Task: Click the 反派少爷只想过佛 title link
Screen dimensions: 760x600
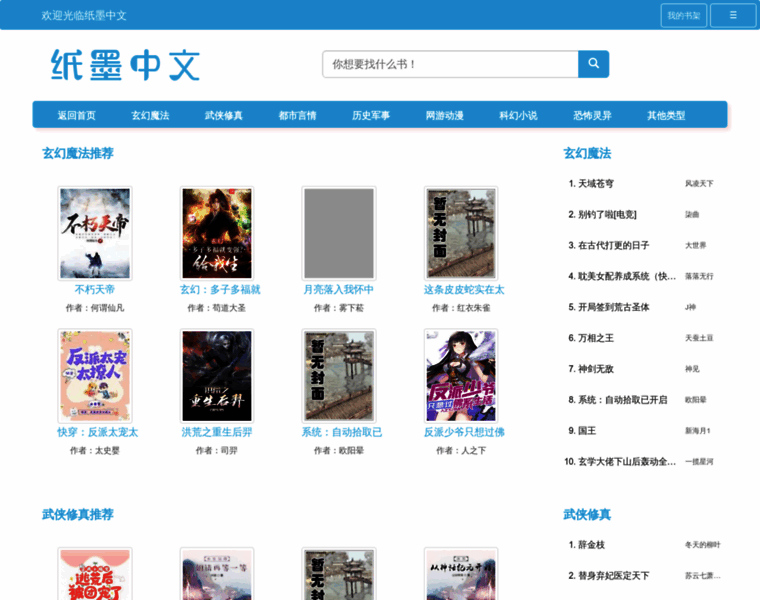Action: (464, 432)
